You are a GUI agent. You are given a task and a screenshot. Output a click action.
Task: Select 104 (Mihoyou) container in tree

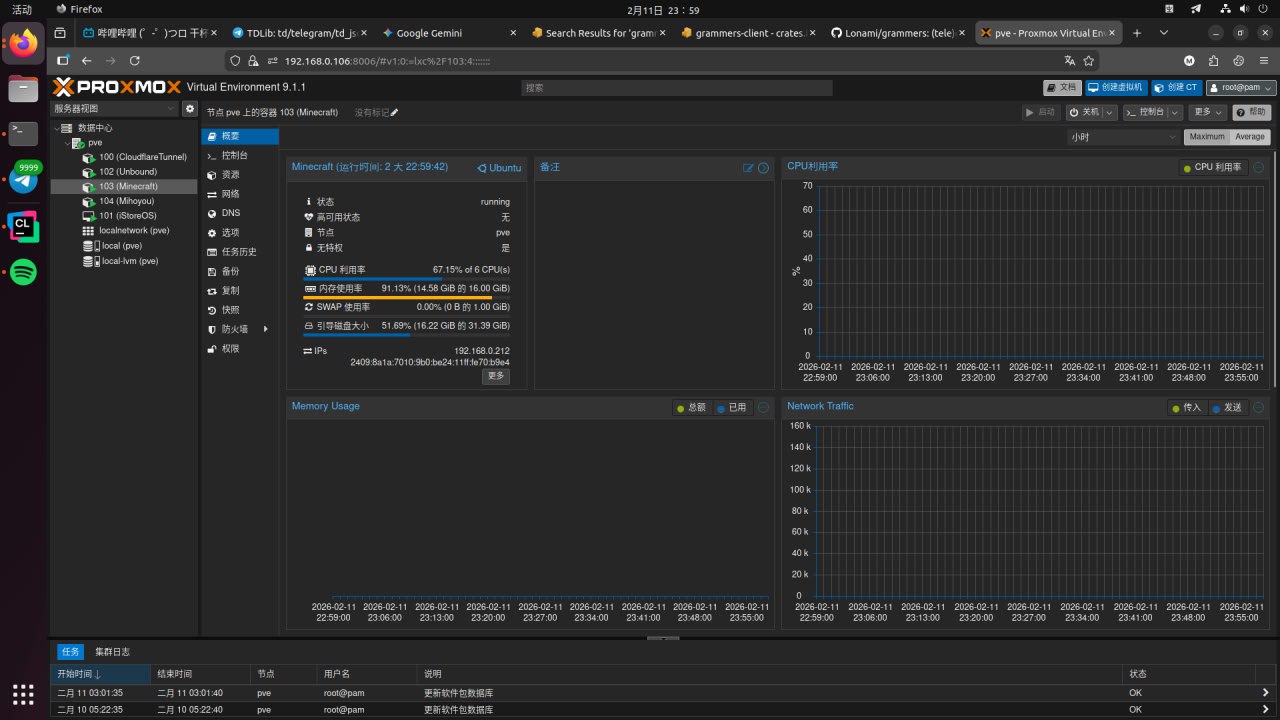coord(127,201)
